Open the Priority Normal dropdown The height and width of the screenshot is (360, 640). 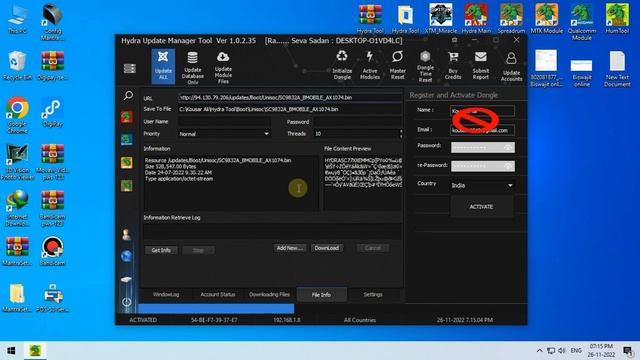point(224,134)
